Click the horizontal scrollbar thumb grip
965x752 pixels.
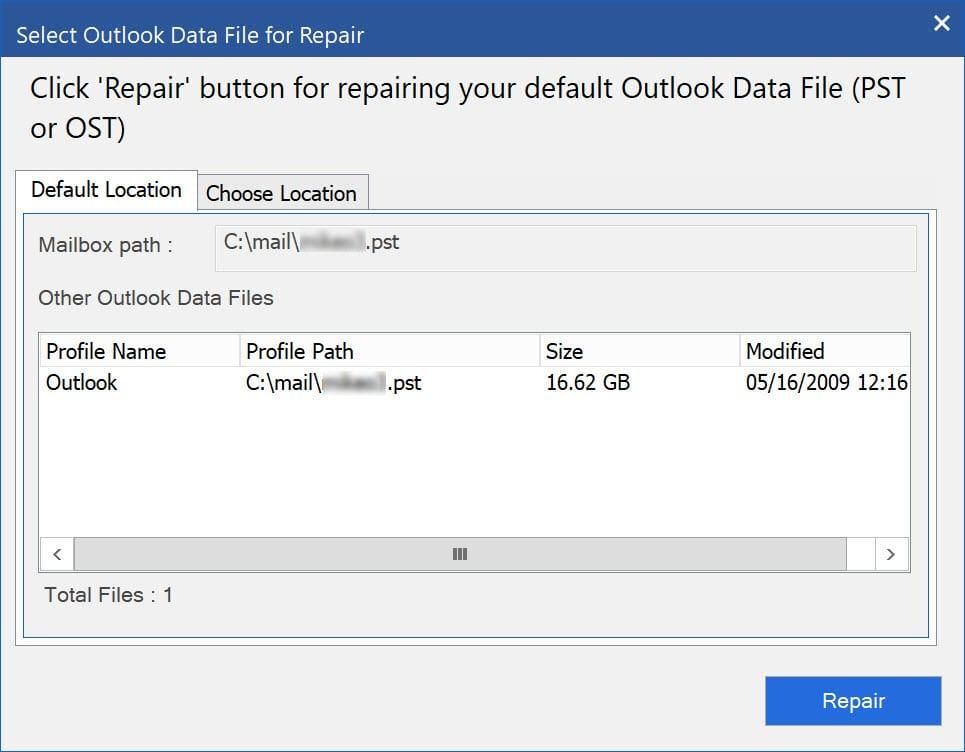tap(460, 554)
